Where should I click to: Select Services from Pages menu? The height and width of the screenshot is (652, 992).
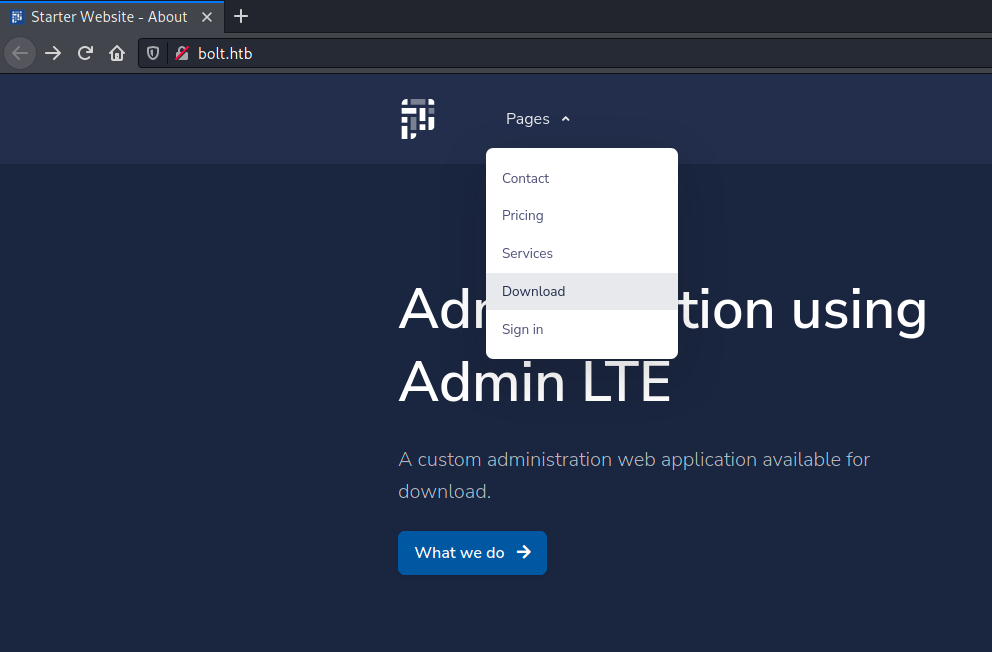click(581, 254)
